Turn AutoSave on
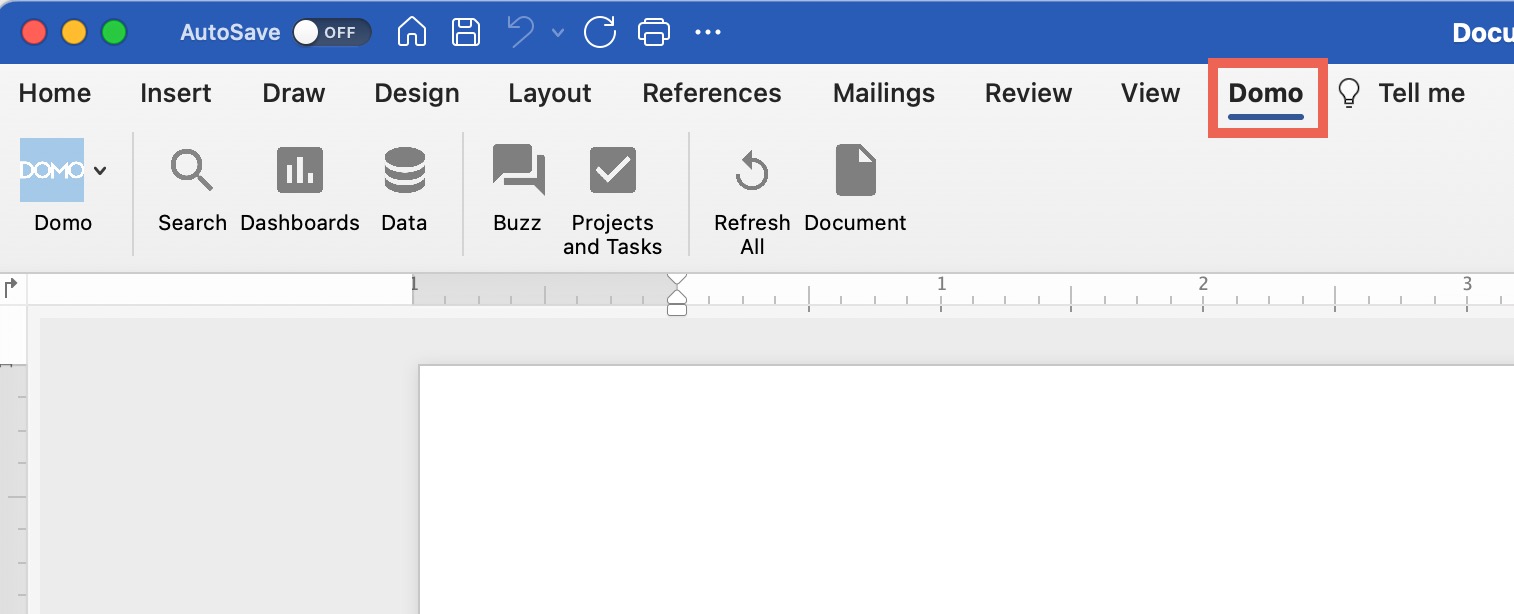The width and height of the screenshot is (1514, 614). (x=331, y=31)
